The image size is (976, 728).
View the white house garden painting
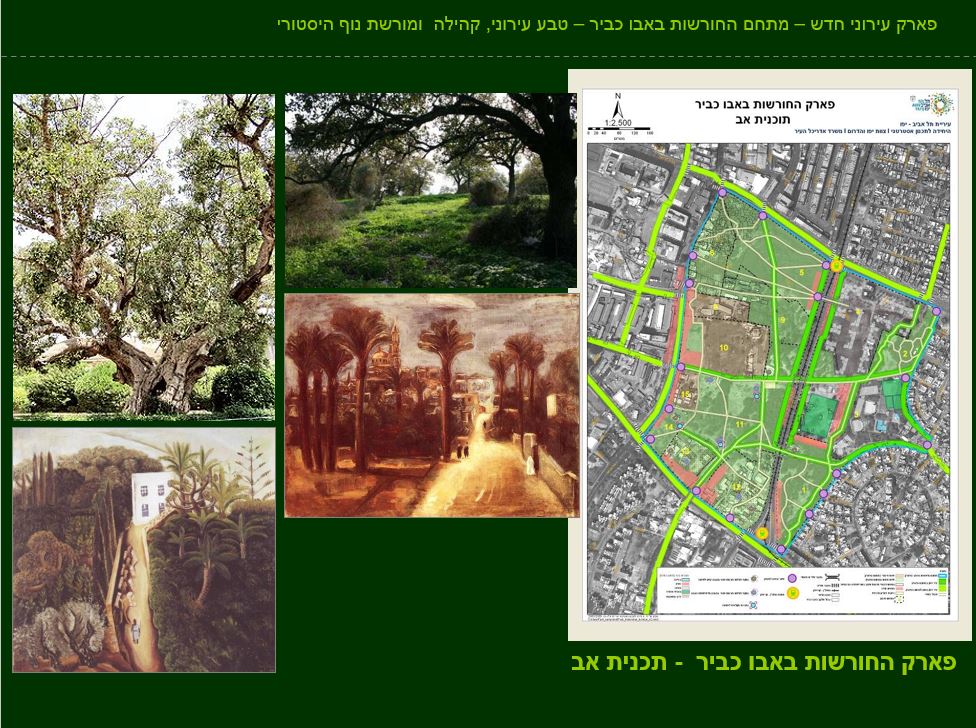click(143, 550)
